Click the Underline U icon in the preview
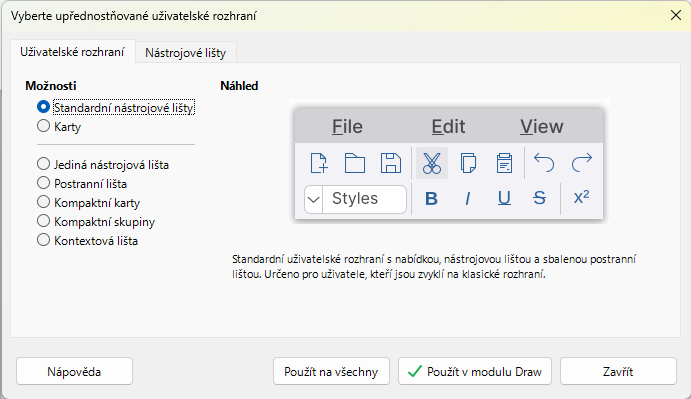691x399 pixels. tap(504, 199)
